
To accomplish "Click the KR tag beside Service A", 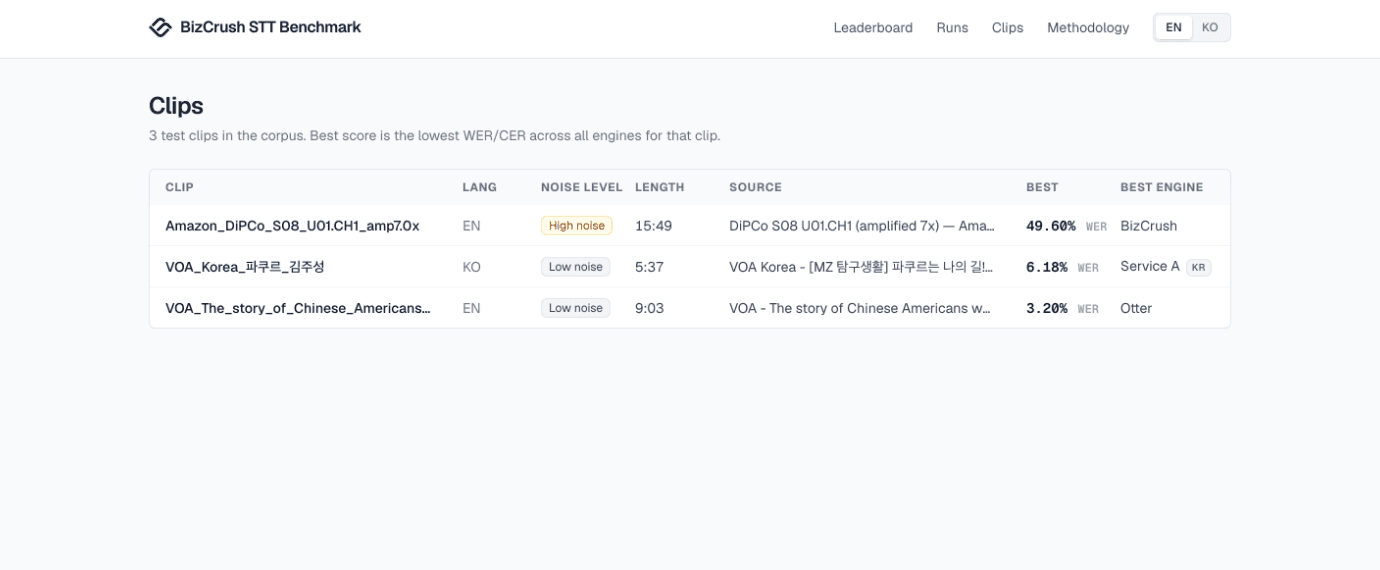I will (1199, 268).
